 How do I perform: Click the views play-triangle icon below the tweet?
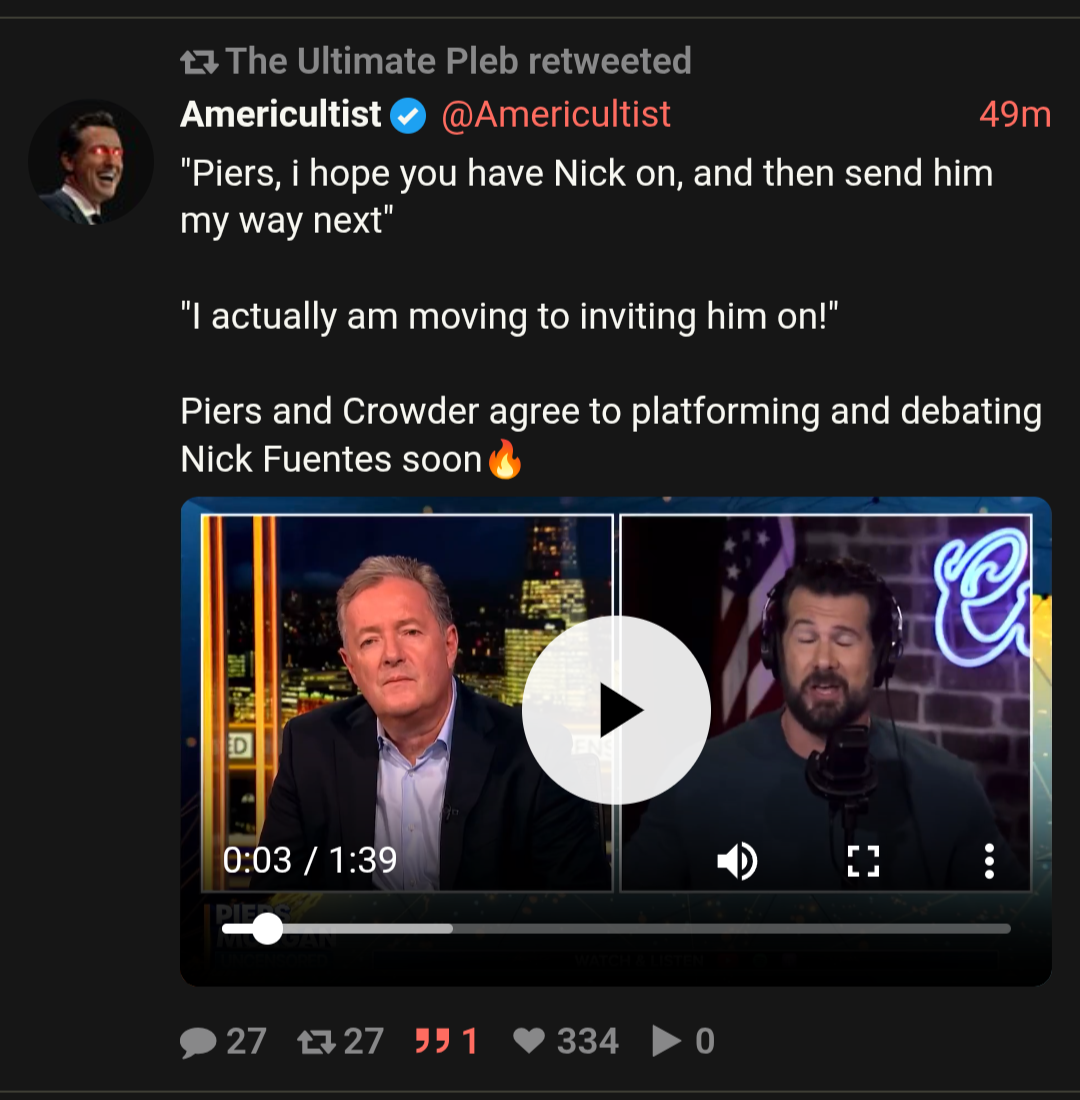click(x=666, y=1042)
